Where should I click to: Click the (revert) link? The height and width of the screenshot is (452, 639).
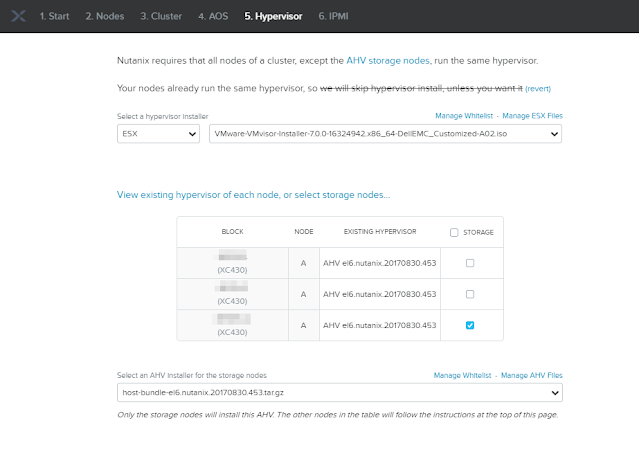point(537,88)
